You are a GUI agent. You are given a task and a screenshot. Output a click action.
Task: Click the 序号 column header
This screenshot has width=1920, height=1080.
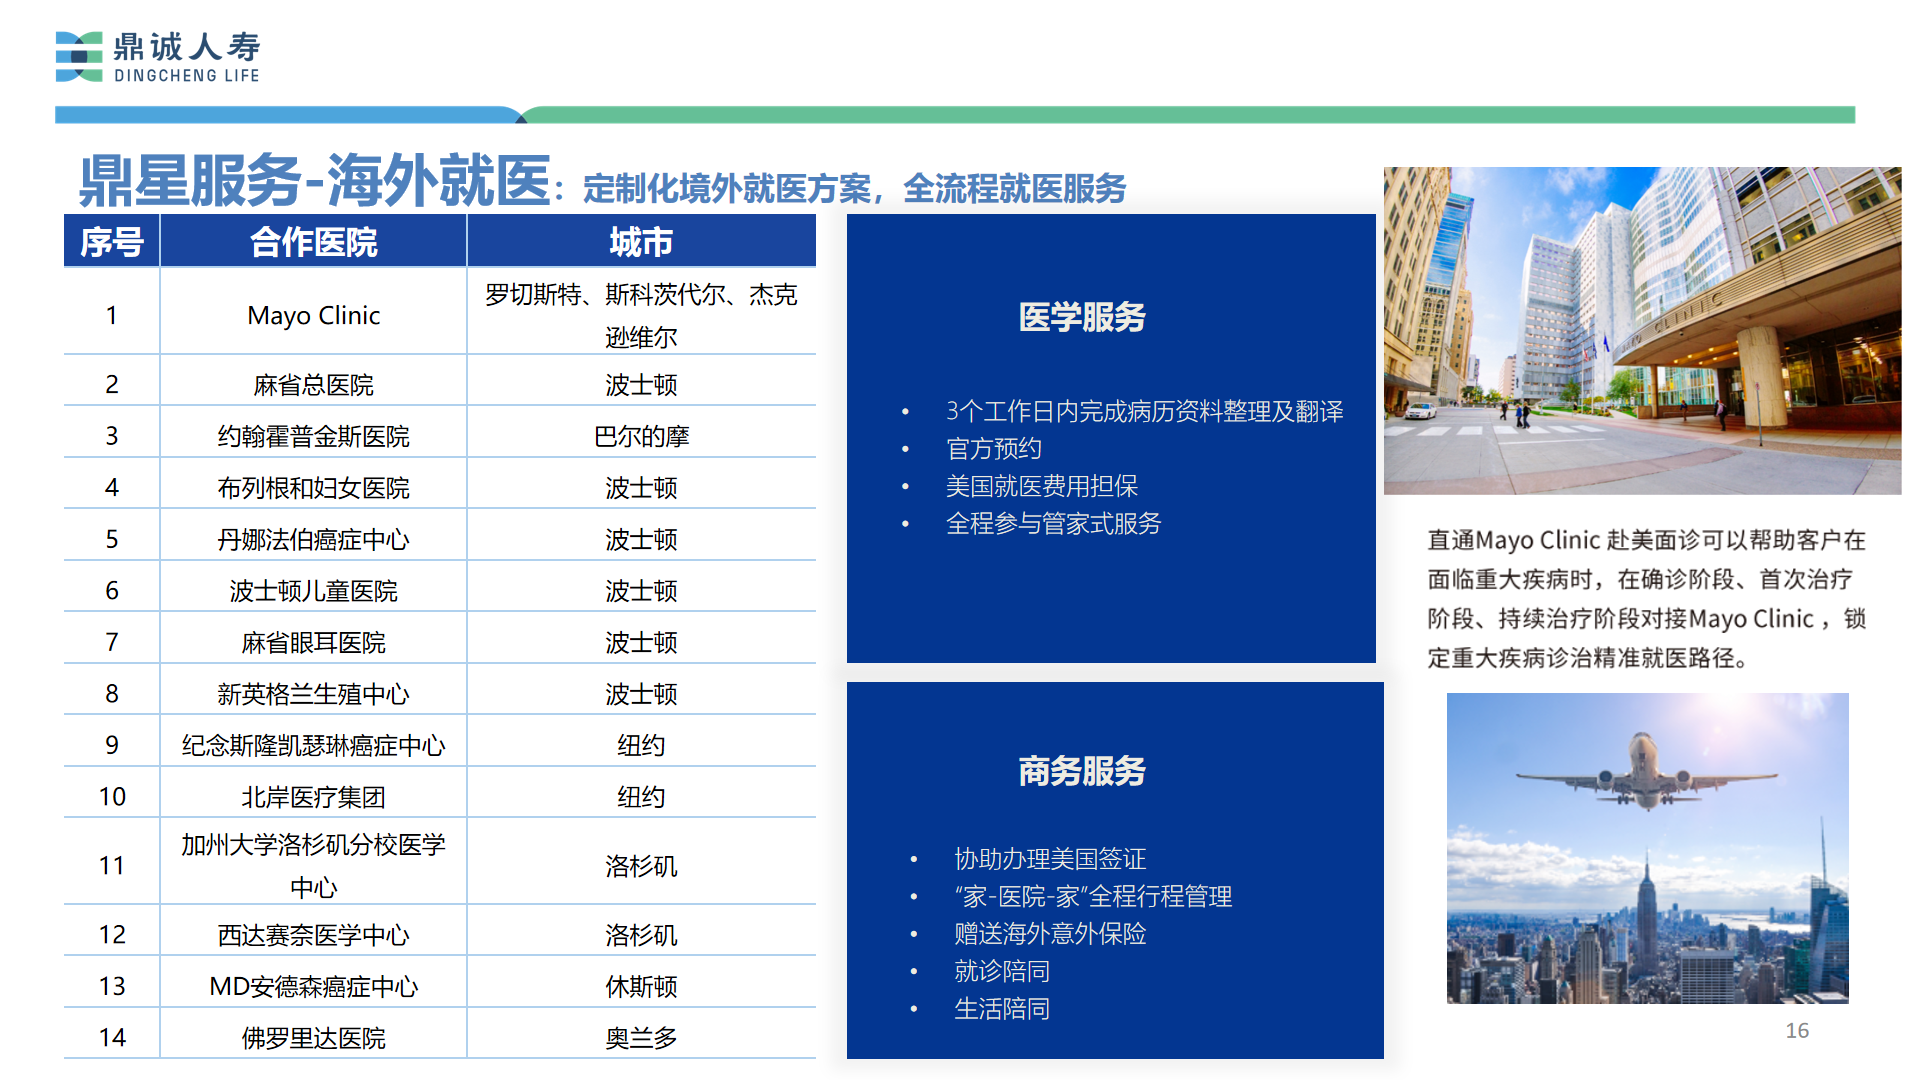(x=112, y=242)
